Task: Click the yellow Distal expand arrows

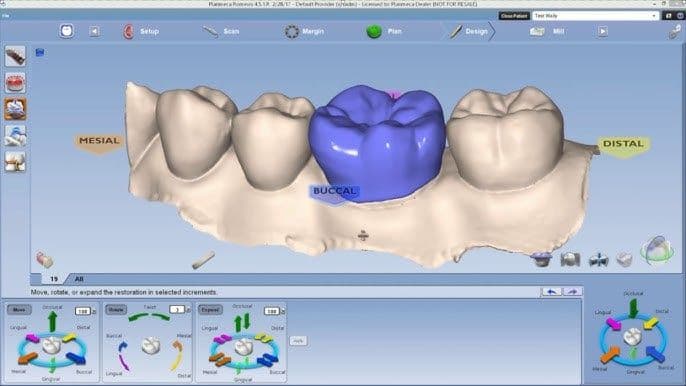Action: pos(264,338)
